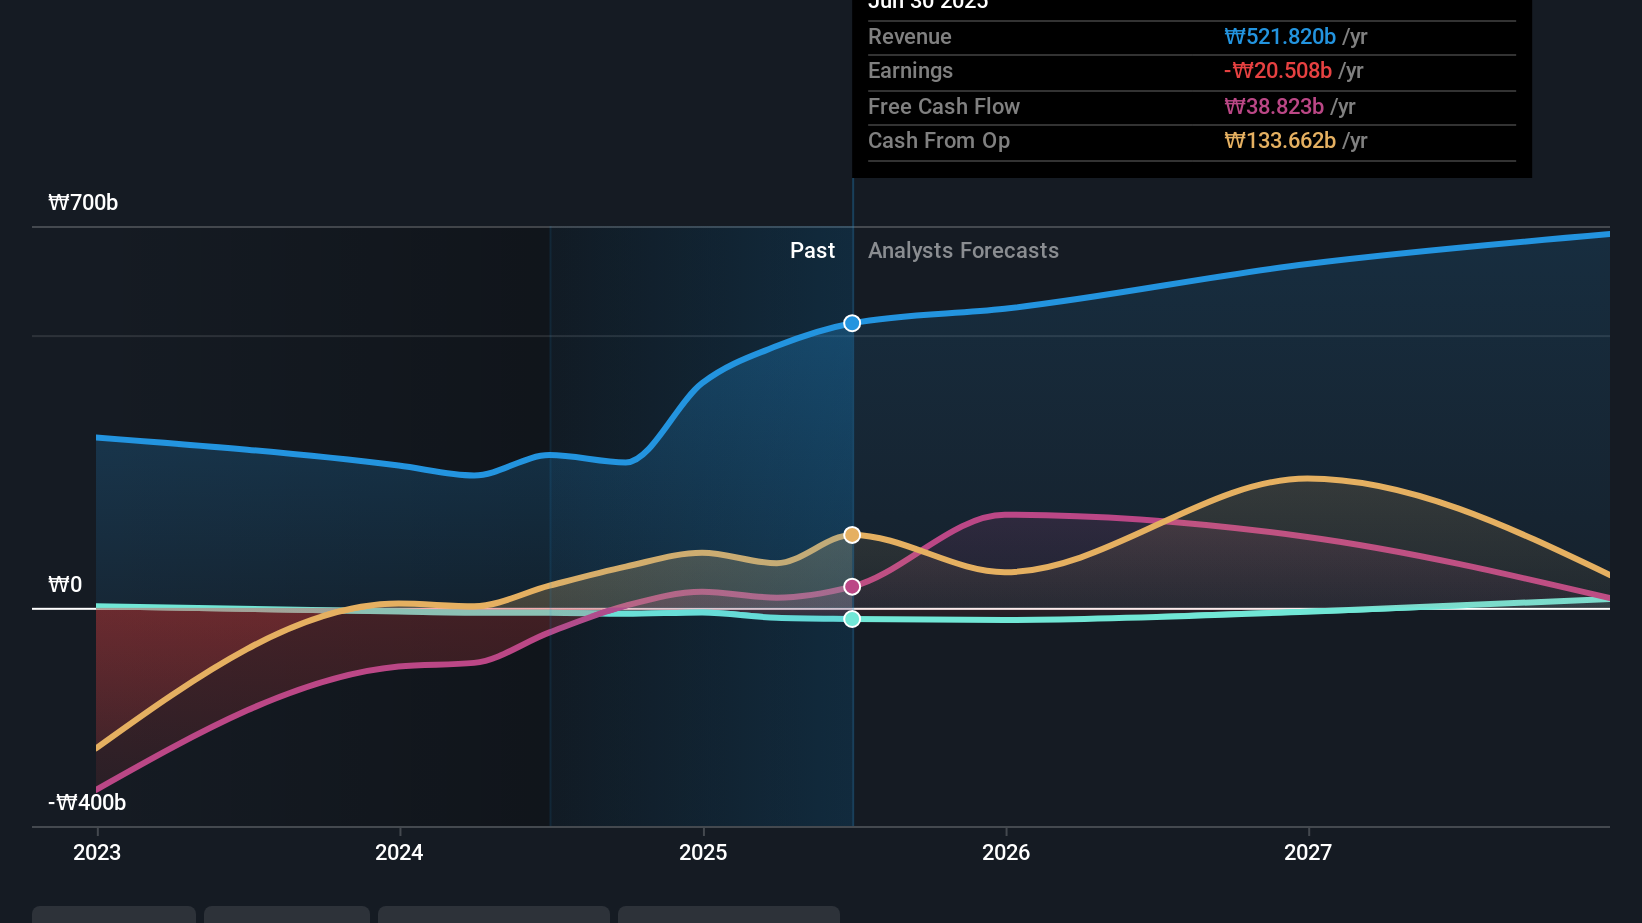Image resolution: width=1642 pixels, height=923 pixels.
Task: Click the Analysts Forecasts label
Action: click(x=963, y=251)
